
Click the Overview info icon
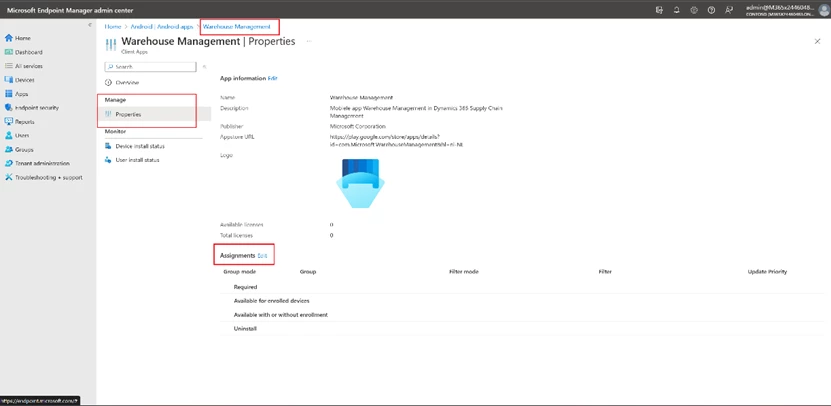tap(109, 83)
